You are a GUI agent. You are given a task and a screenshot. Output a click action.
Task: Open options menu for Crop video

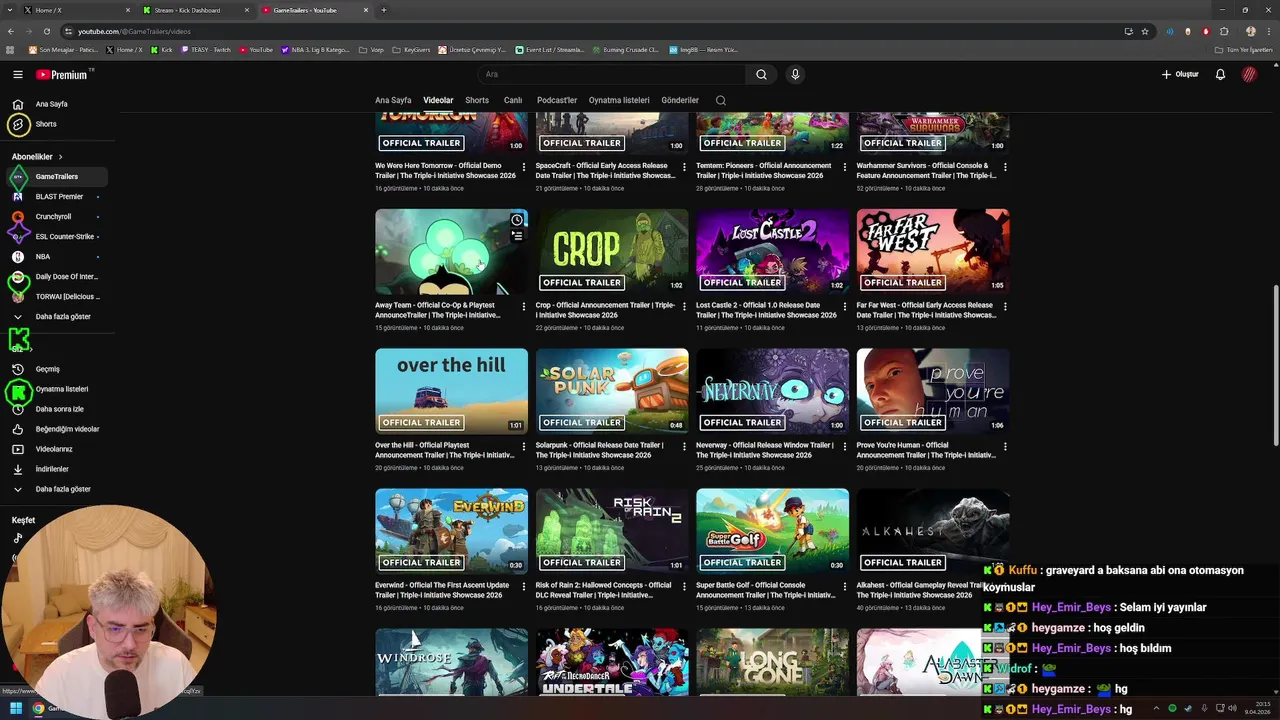click(x=684, y=308)
